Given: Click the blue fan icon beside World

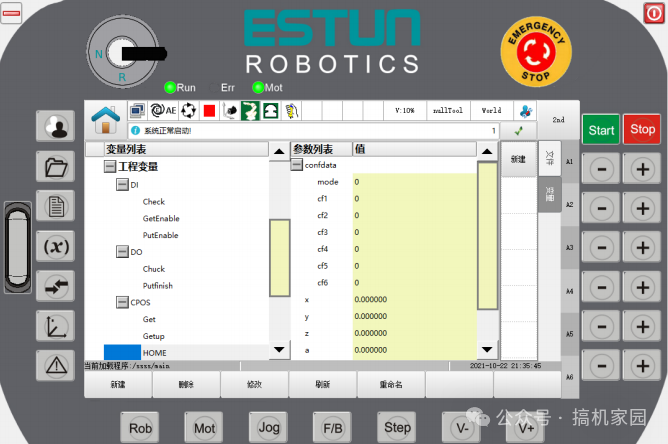Looking at the screenshot, I should (x=525, y=111).
